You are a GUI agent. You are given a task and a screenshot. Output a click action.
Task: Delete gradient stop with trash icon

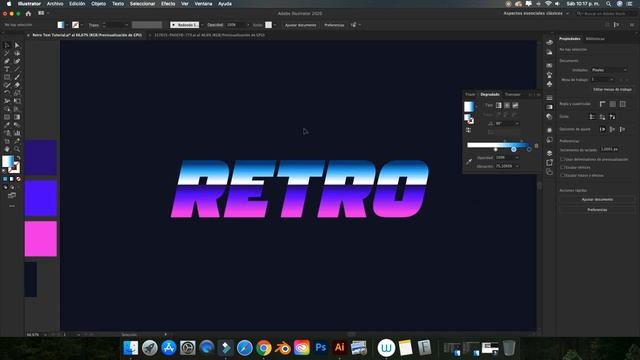click(536, 146)
